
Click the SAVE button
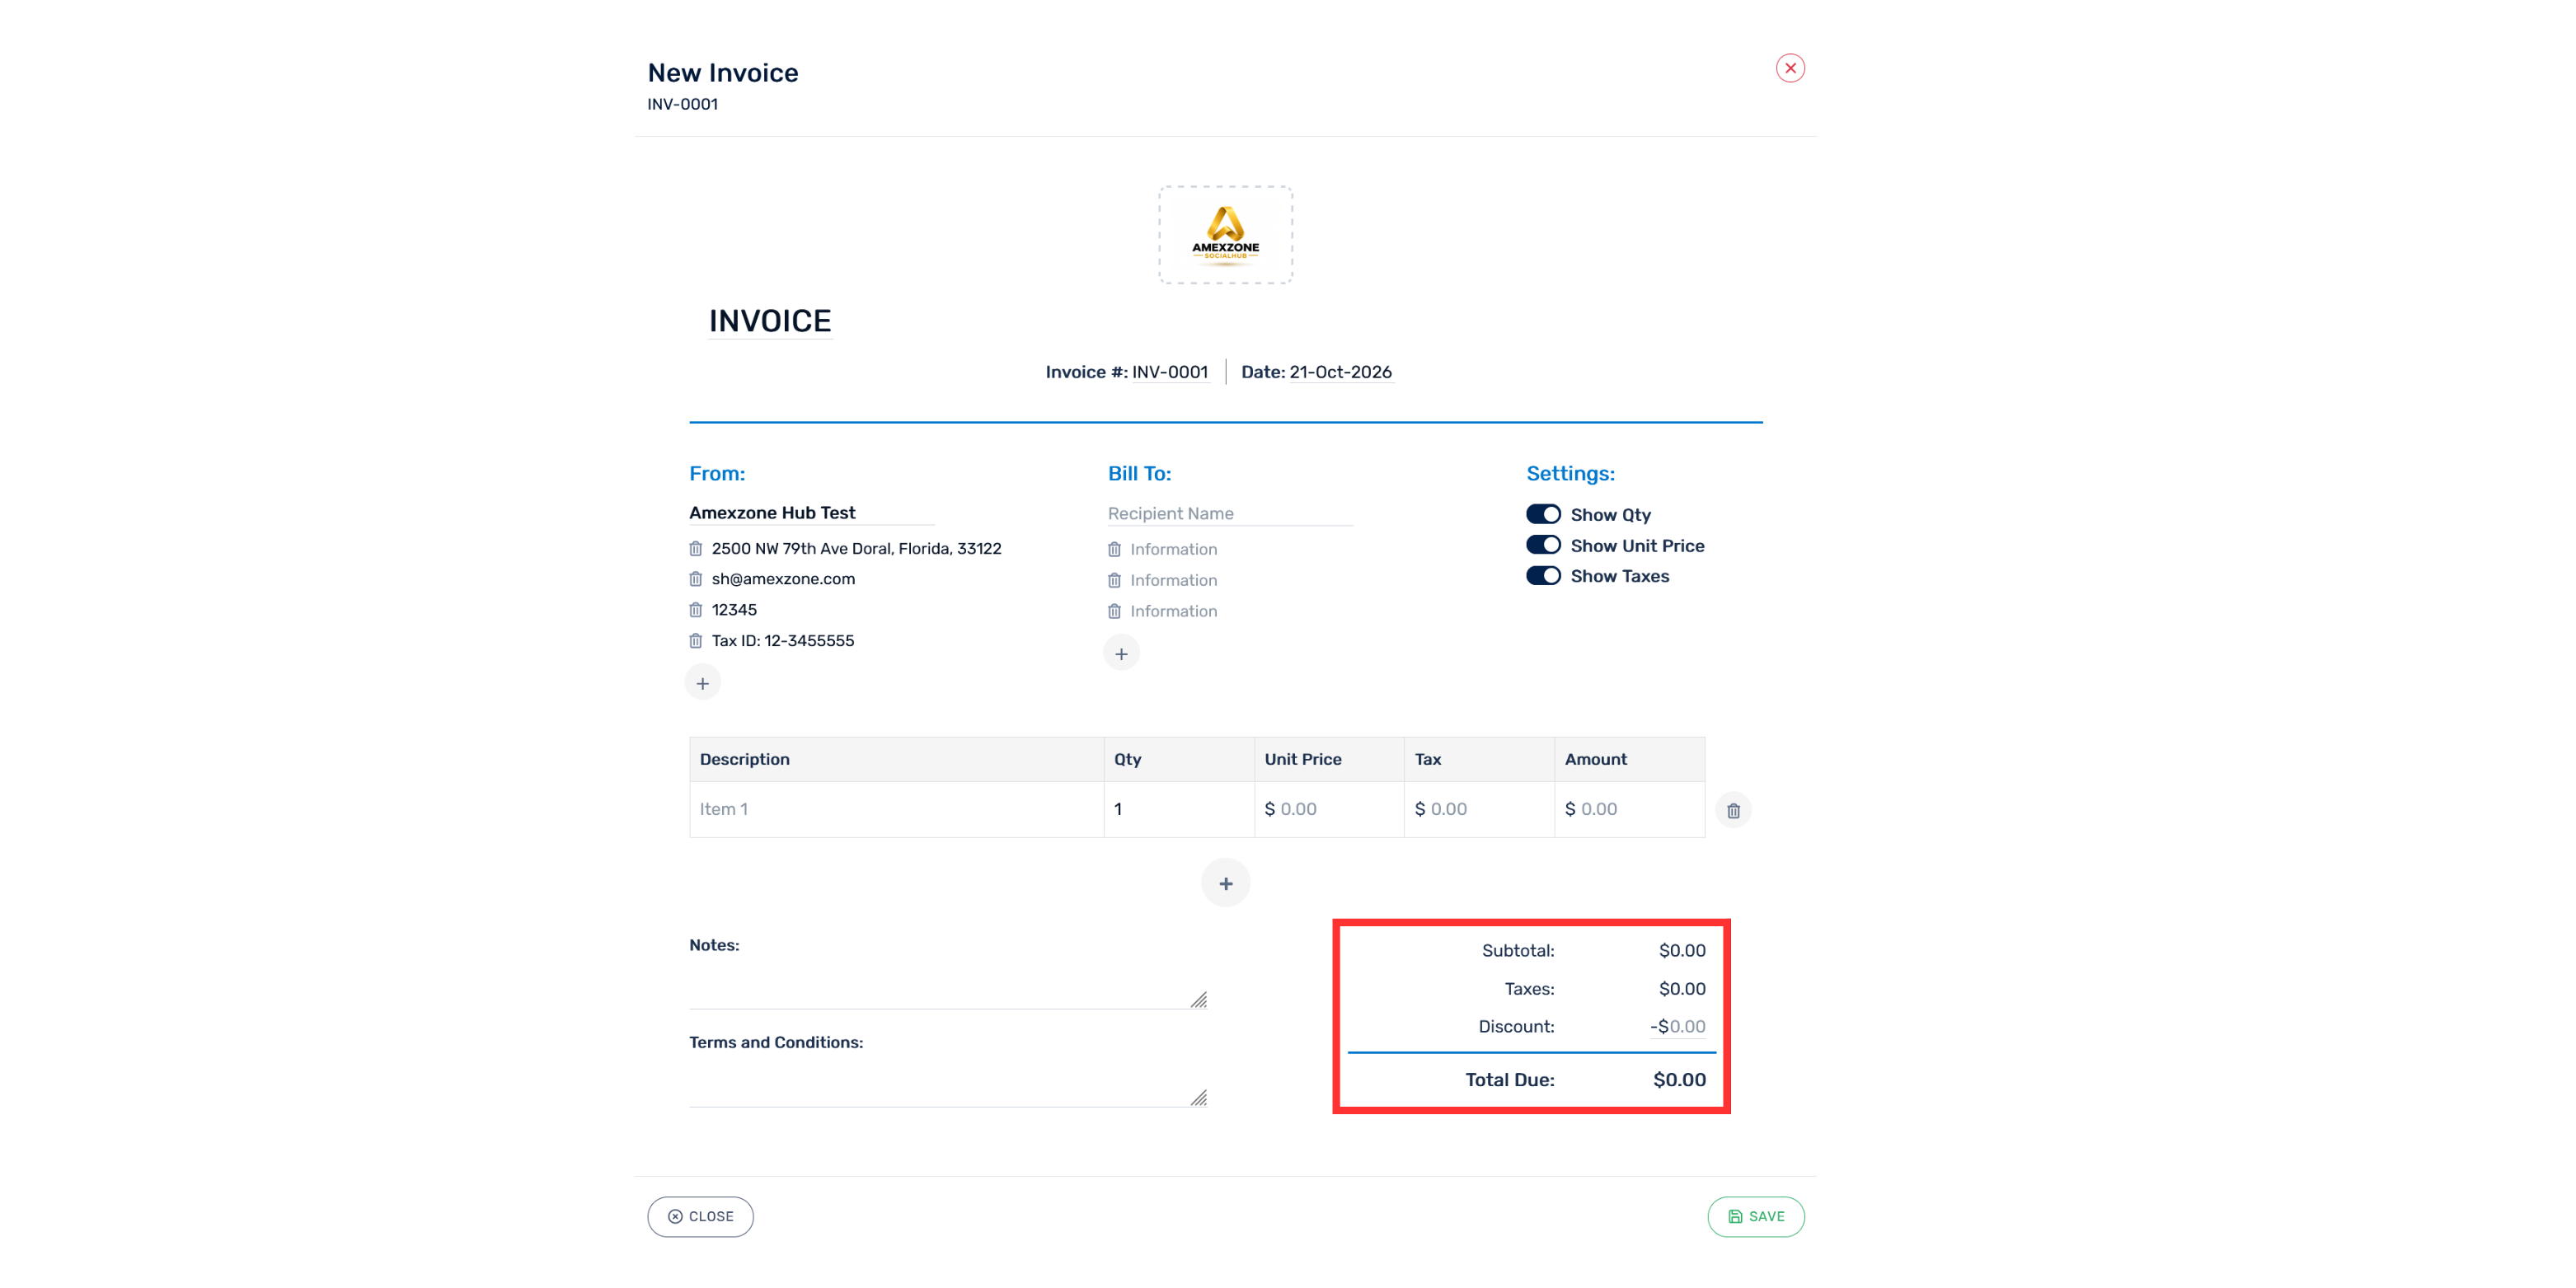[x=1756, y=1216]
